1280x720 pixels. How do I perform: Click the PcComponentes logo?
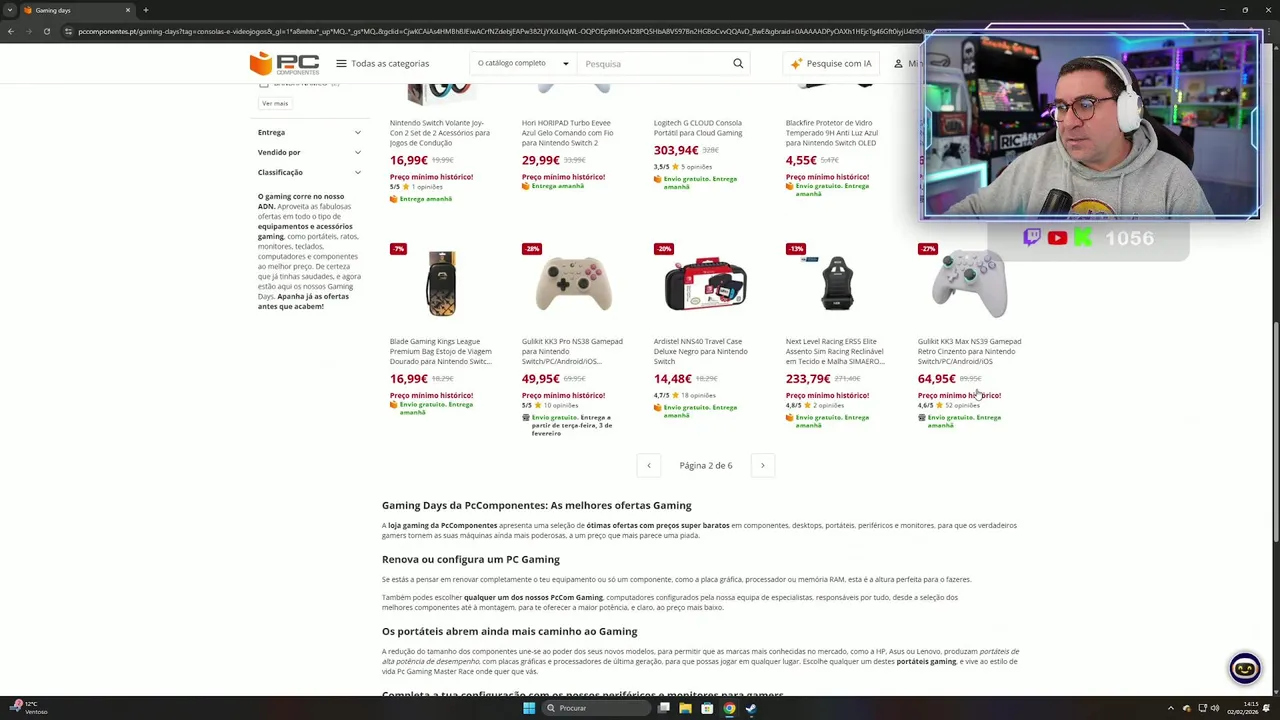pyautogui.click(x=285, y=64)
